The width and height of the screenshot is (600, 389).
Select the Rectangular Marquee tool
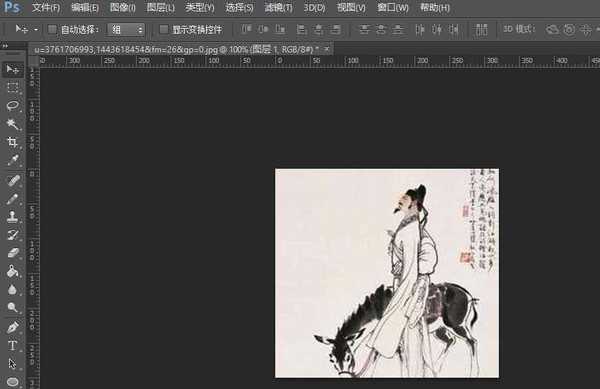click(x=13, y=88)
